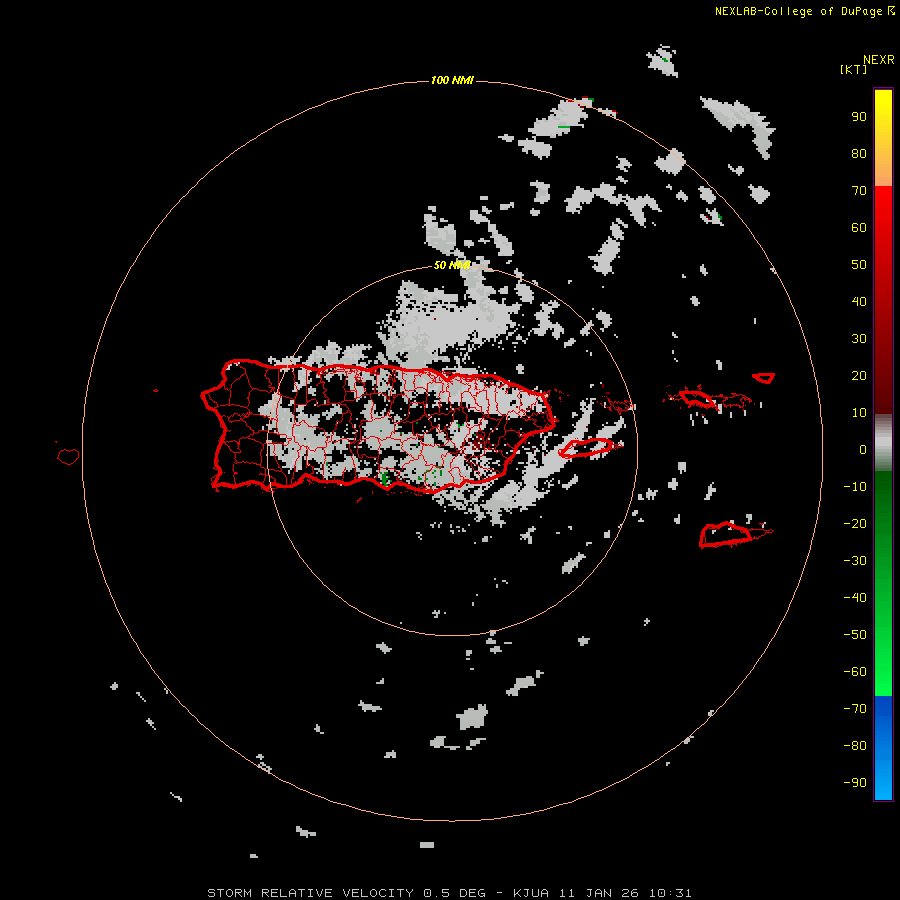
Task: Click the Storm Relative Velocity caption text
Action: click(449, 893)
